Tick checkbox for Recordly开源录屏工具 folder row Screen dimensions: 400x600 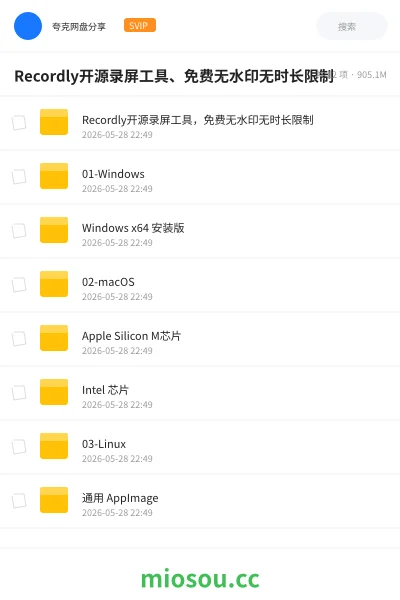coord(19,123)
